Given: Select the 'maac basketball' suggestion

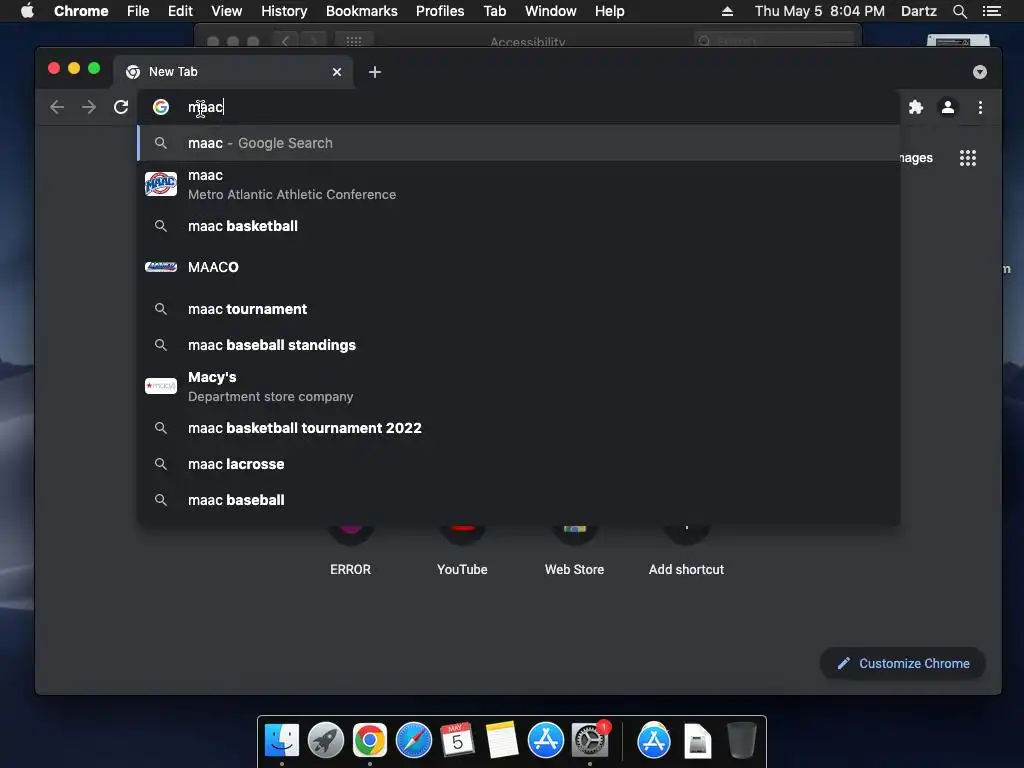Looking at the screenshot, I should pos(519,226).
